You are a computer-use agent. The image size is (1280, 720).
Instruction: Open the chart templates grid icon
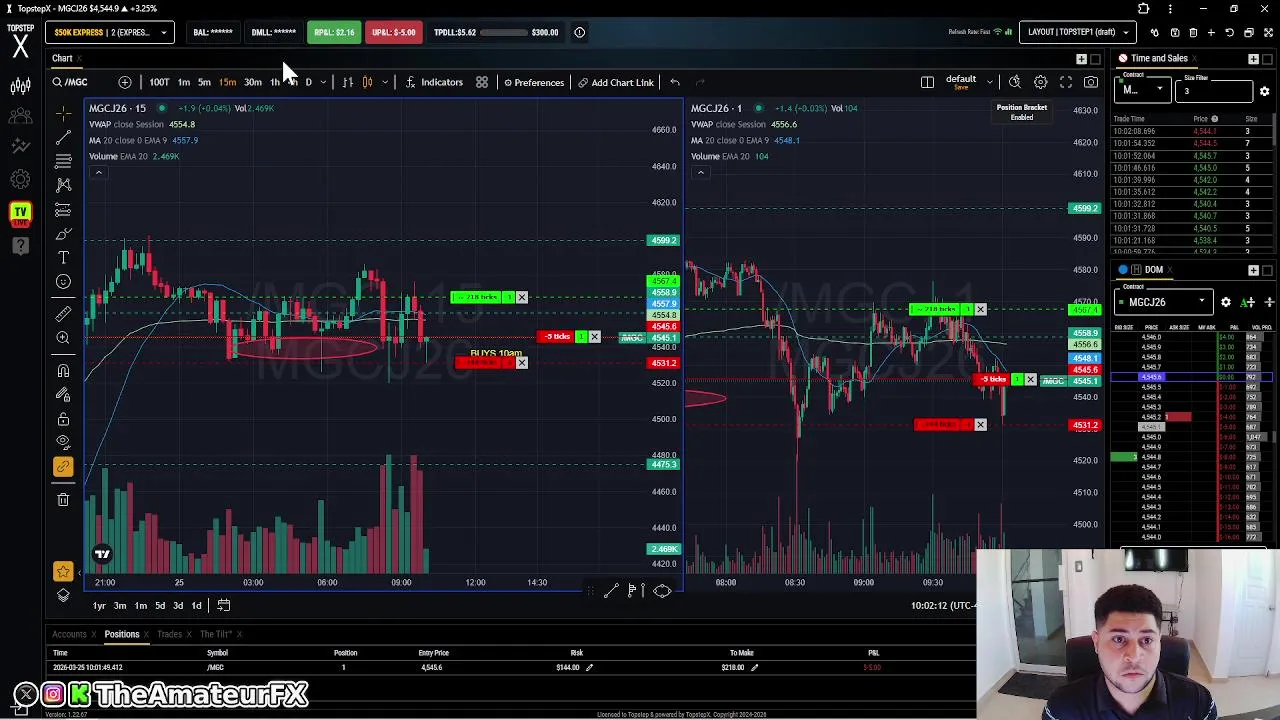[481, 82]
